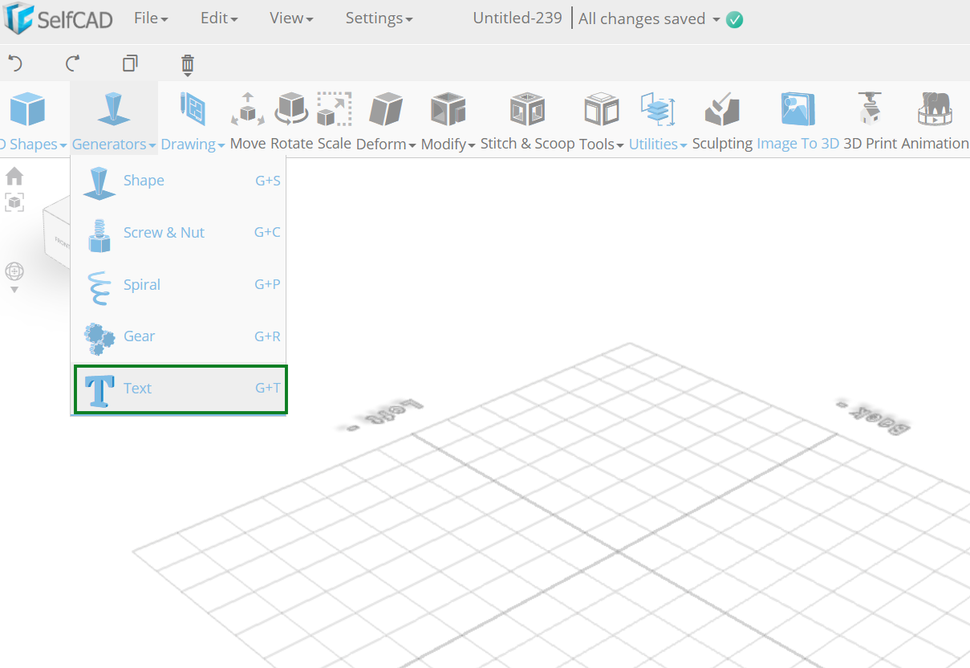Screen dimensions: 970x668
Task: Open the Settings menu
Action: [x=378, y=18]
